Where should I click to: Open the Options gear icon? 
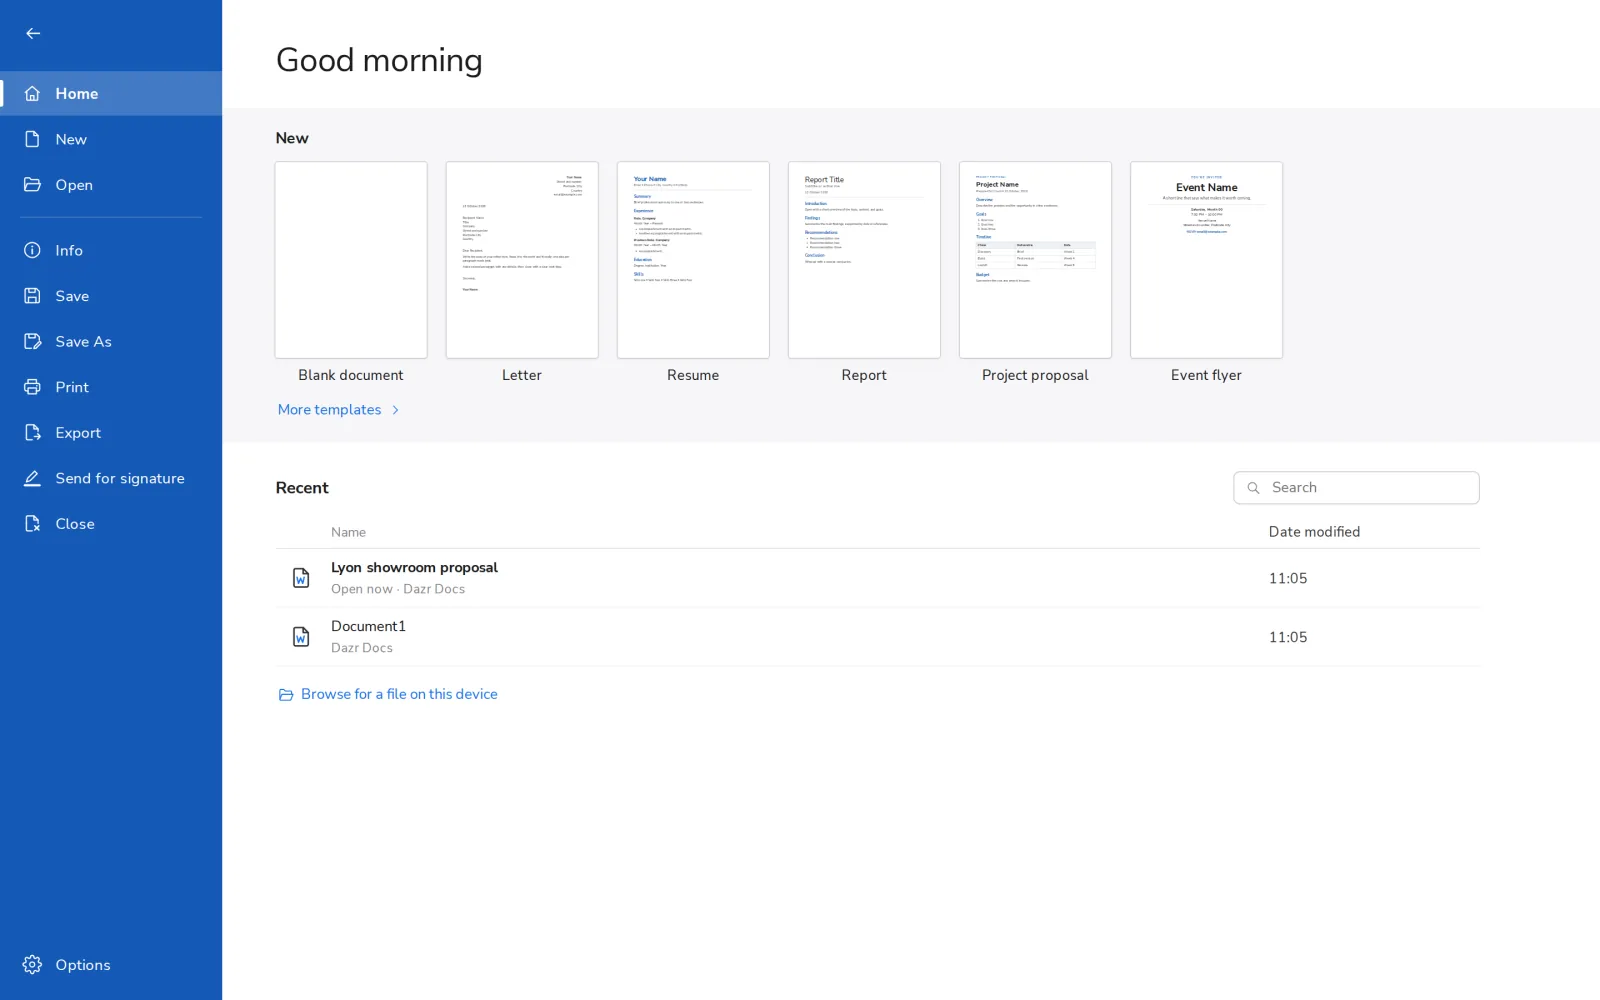click(32, 965)
